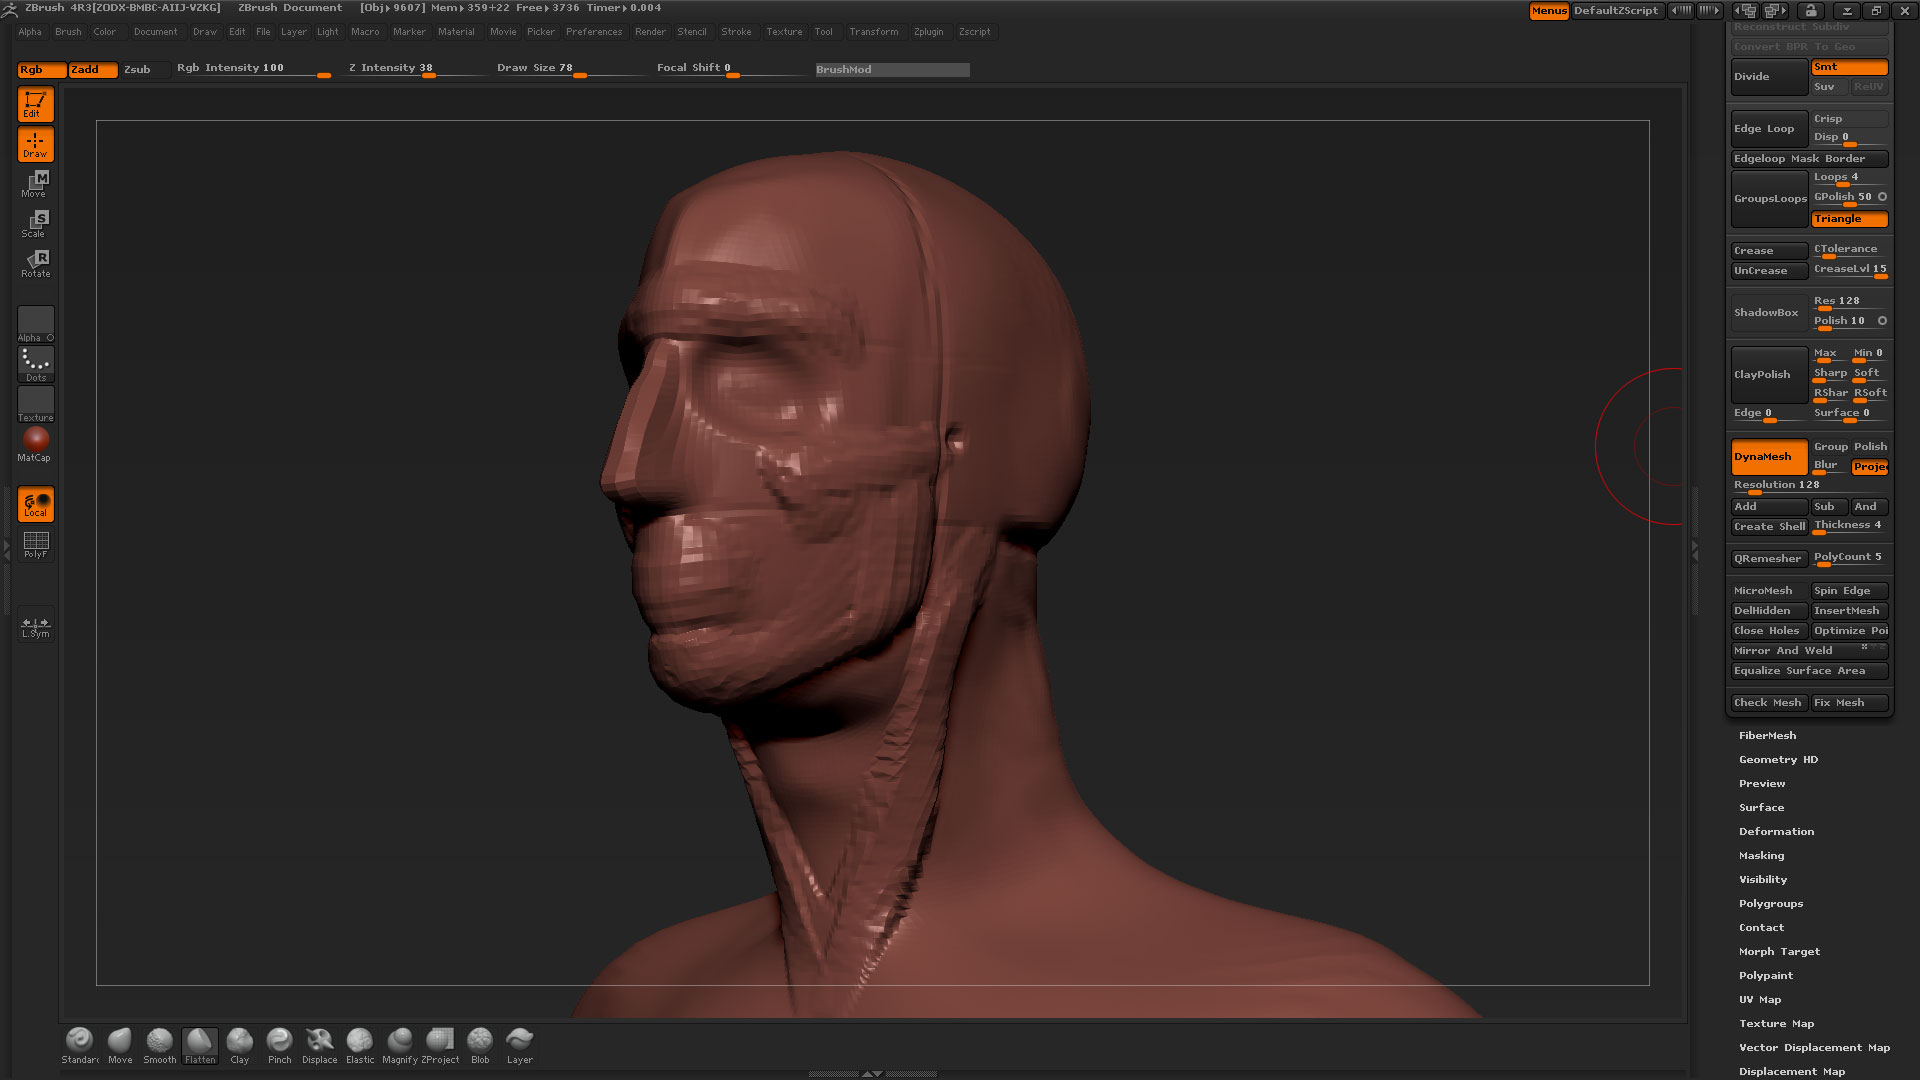Viewport: 1920px width, 1080px height.
Task: Open the MatCap material sphere
Action: [x=36, y=440]
